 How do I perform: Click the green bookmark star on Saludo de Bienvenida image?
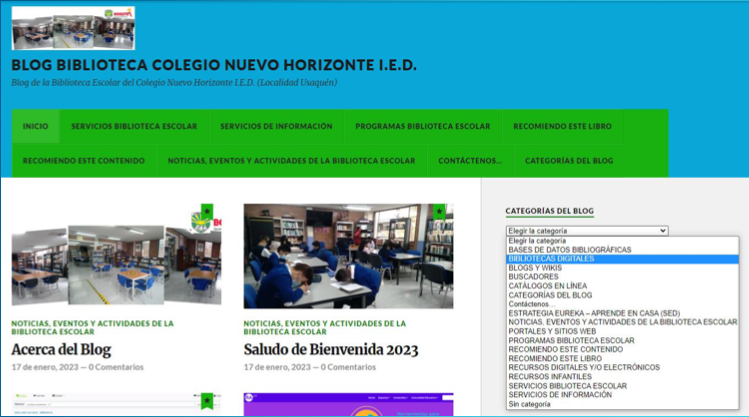[x=439, y=212]
